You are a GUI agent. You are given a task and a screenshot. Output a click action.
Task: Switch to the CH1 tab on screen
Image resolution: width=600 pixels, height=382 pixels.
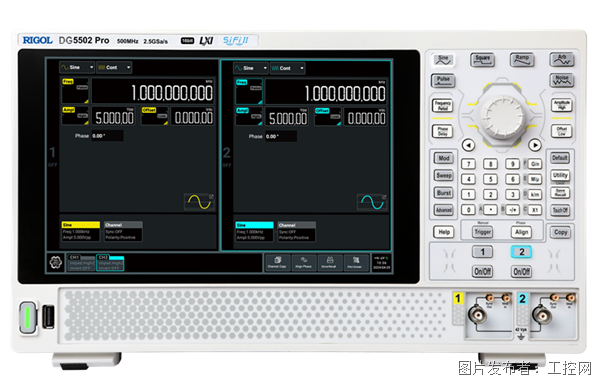(x=81, y=263)
